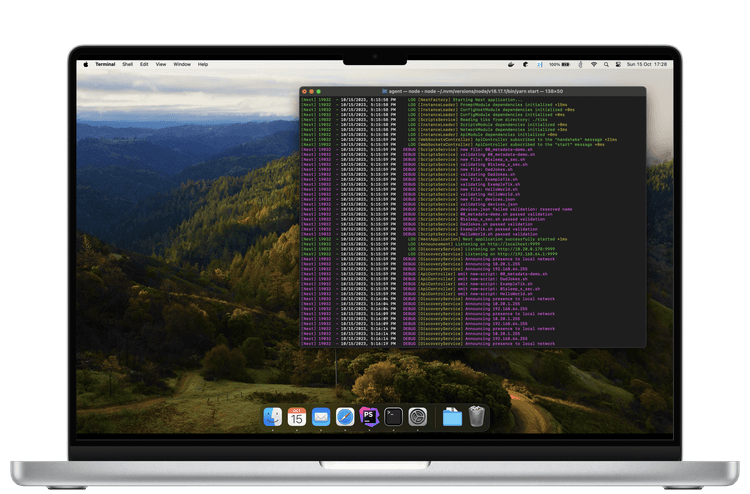This screenshot has height=494, width=750.
Task: Open System Settings from the Dock
Action: [x=418, y=417]
